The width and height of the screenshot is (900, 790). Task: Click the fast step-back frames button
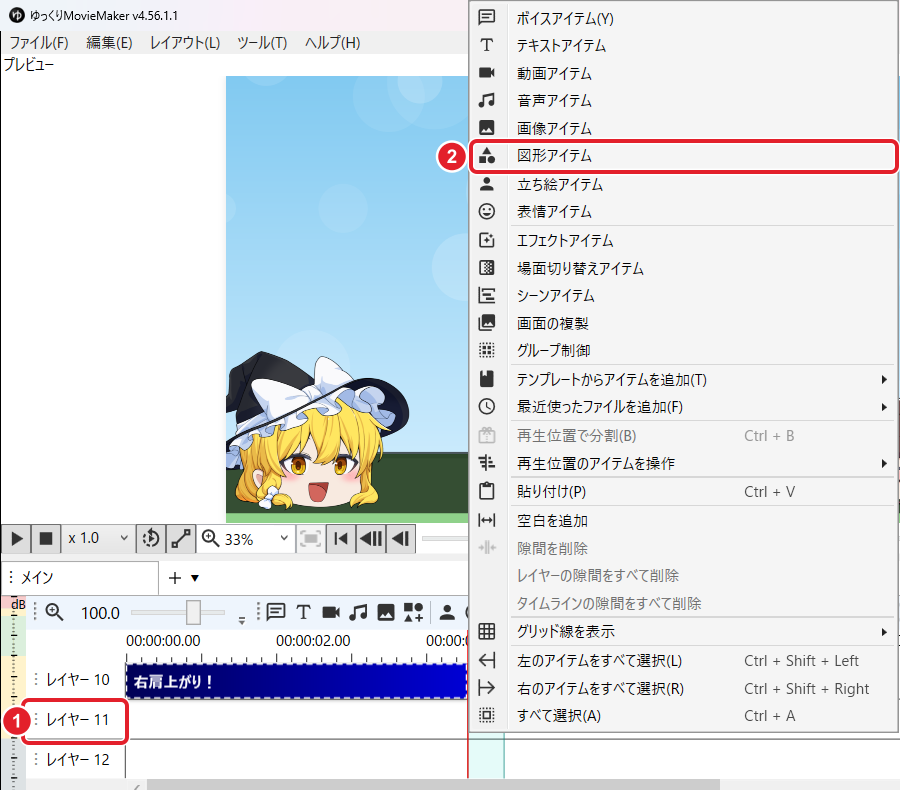(371, 539)
